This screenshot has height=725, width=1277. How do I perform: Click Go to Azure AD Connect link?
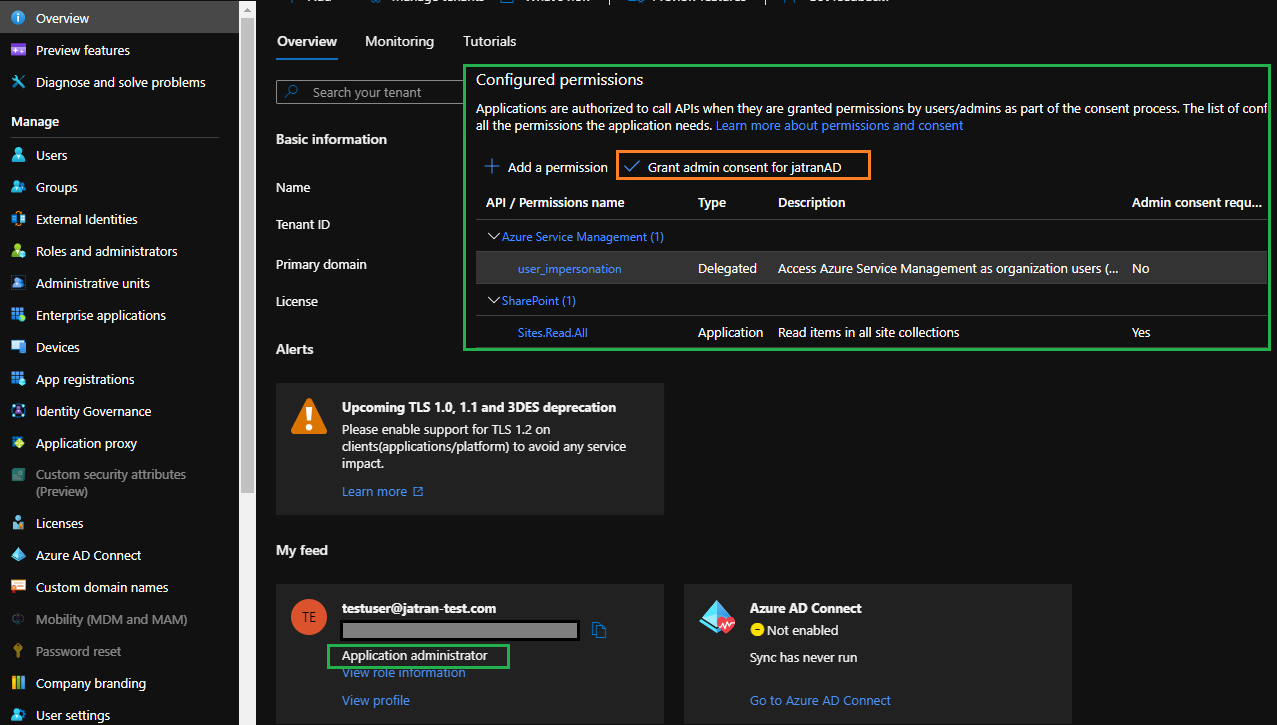(x=820, y=701)
